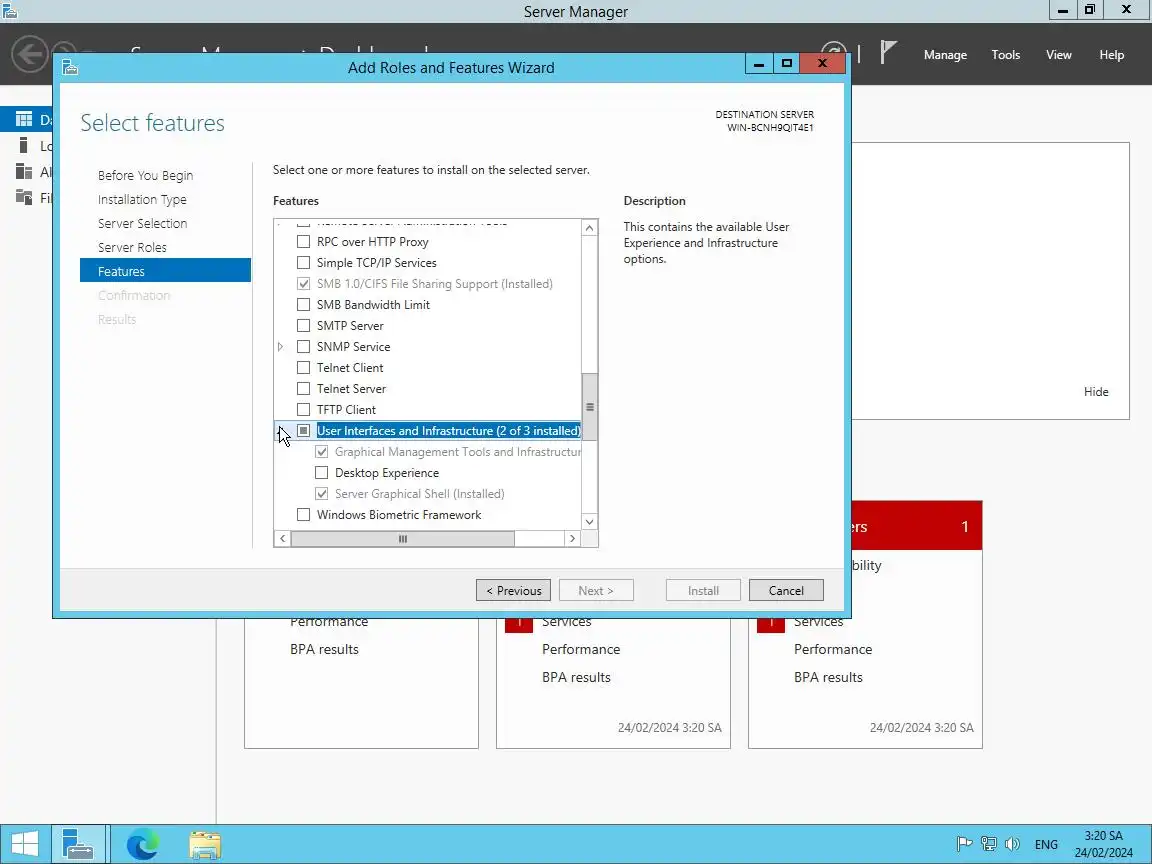Enable Windows Biometric Framework checkbox
This screenshot has height=864, width=1152.
pyautogui.click(x=303, y=514)
